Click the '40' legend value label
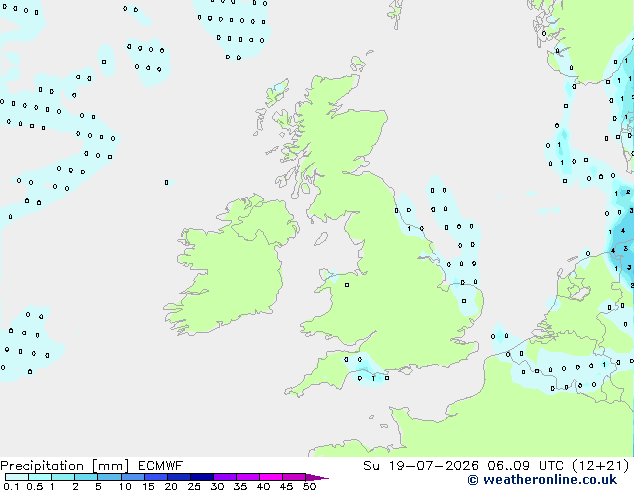 click(263, 486)
